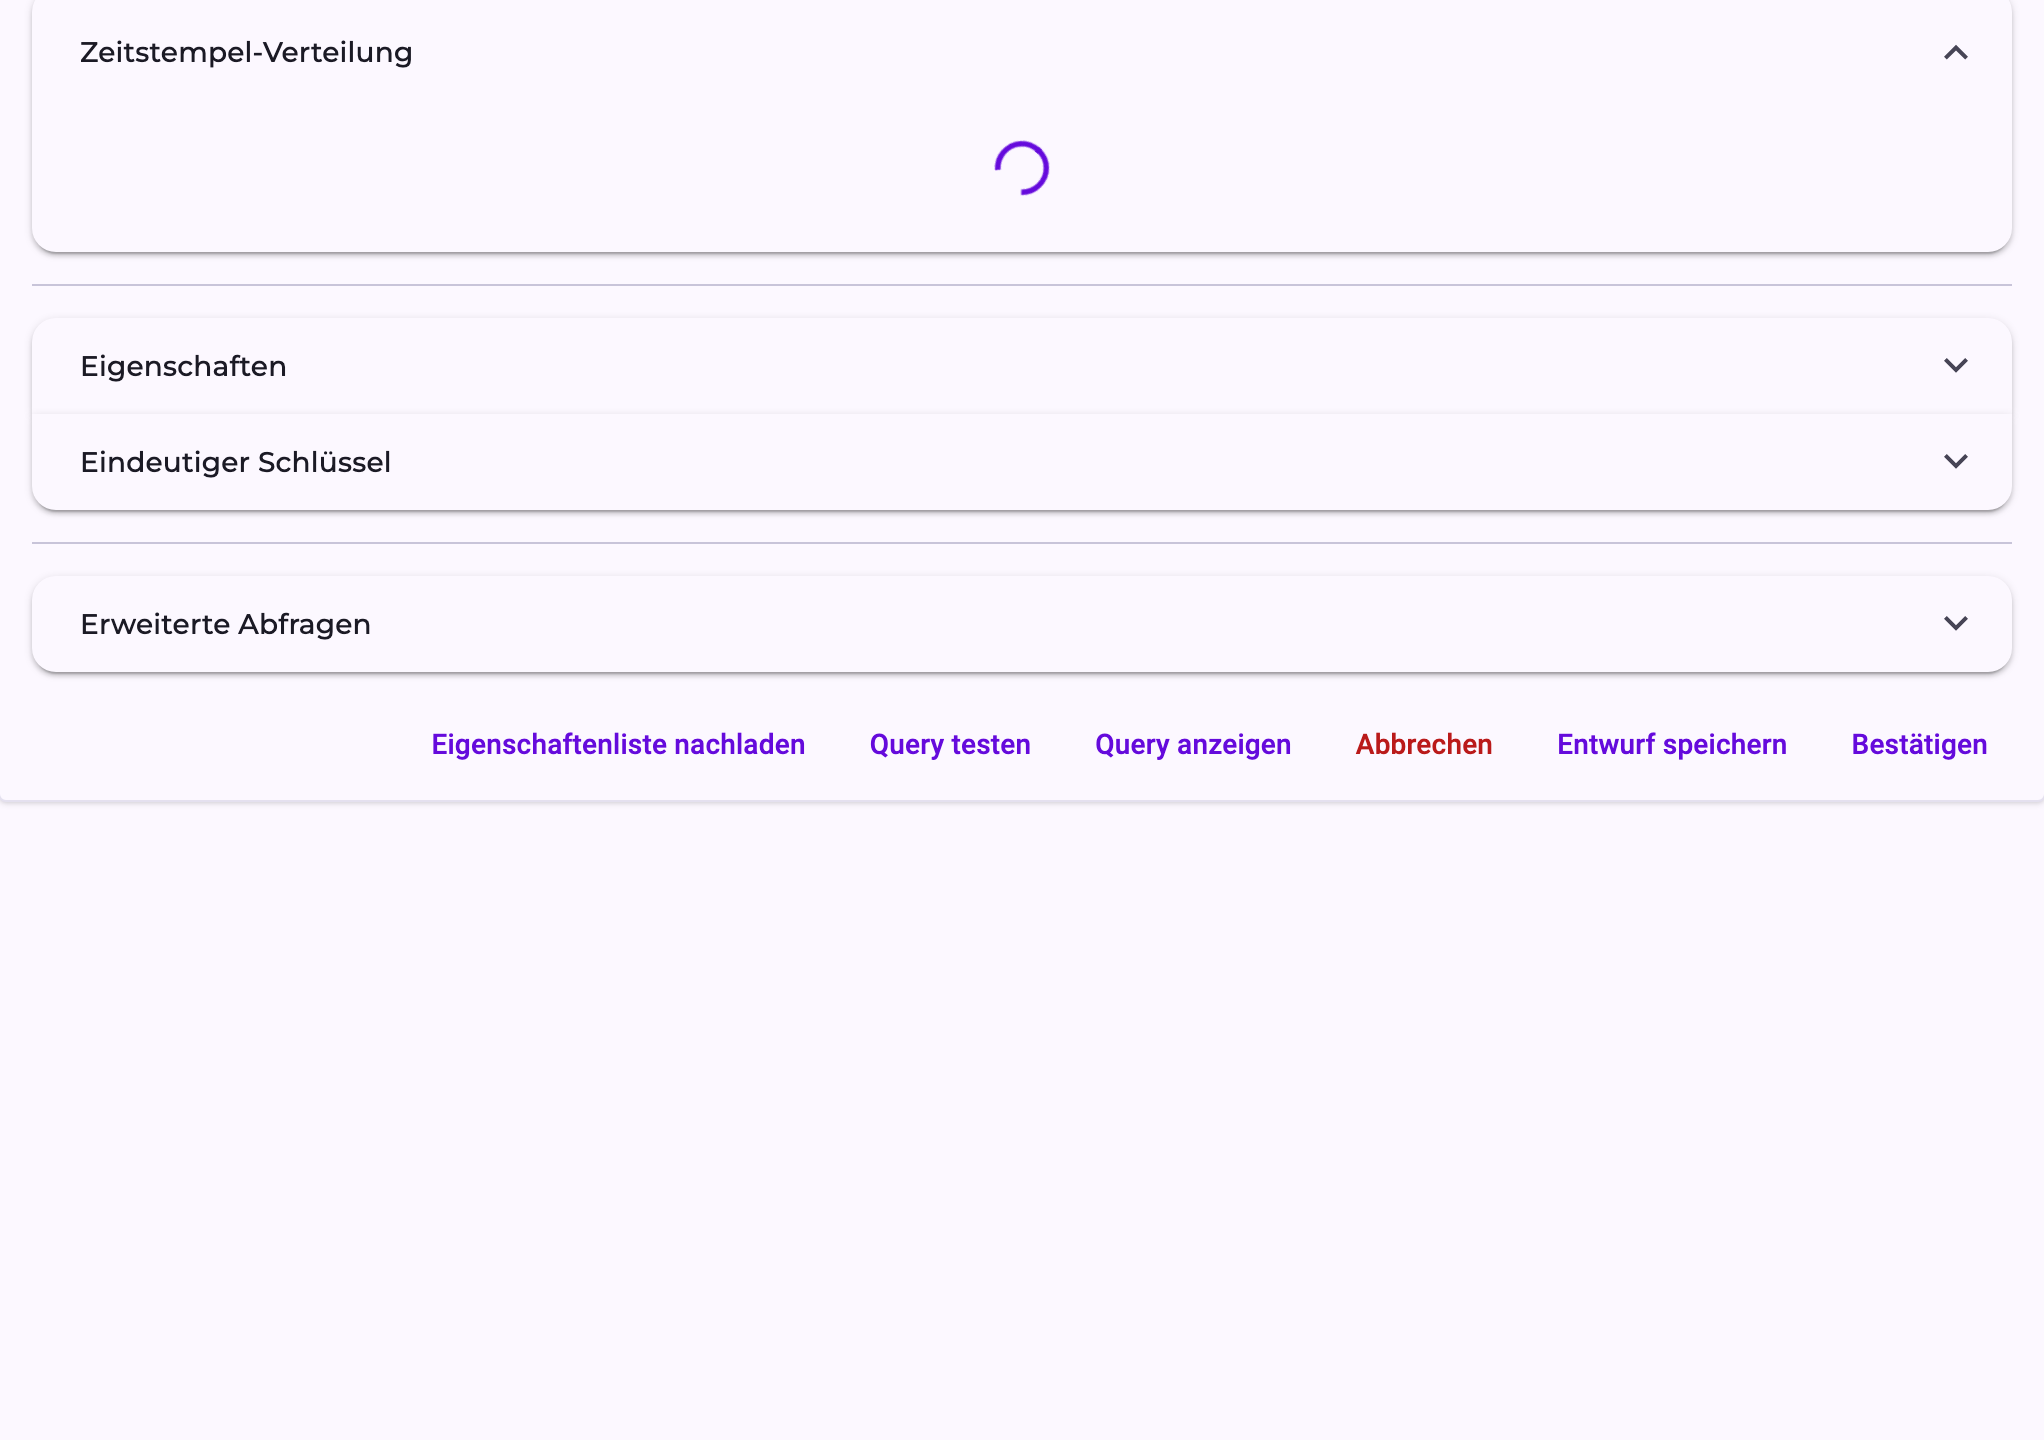2044x1440 pixels.
Task: Cancel with the red Abbrechen button
Action: 1424,745
